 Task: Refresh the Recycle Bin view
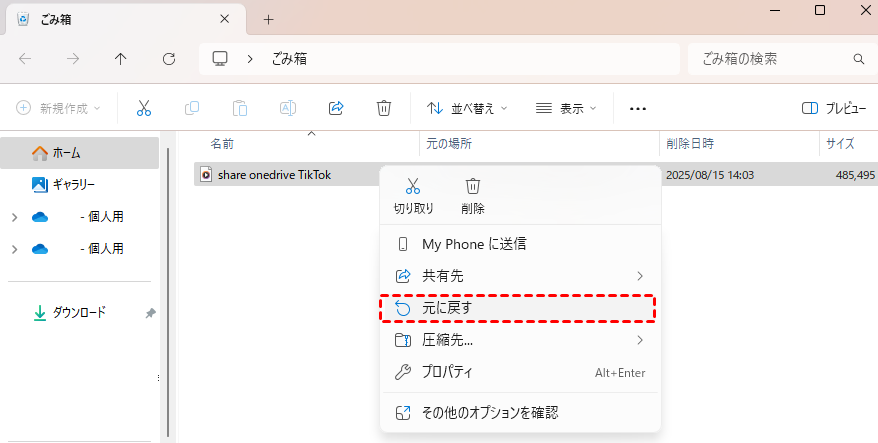[x=169, y=59]
